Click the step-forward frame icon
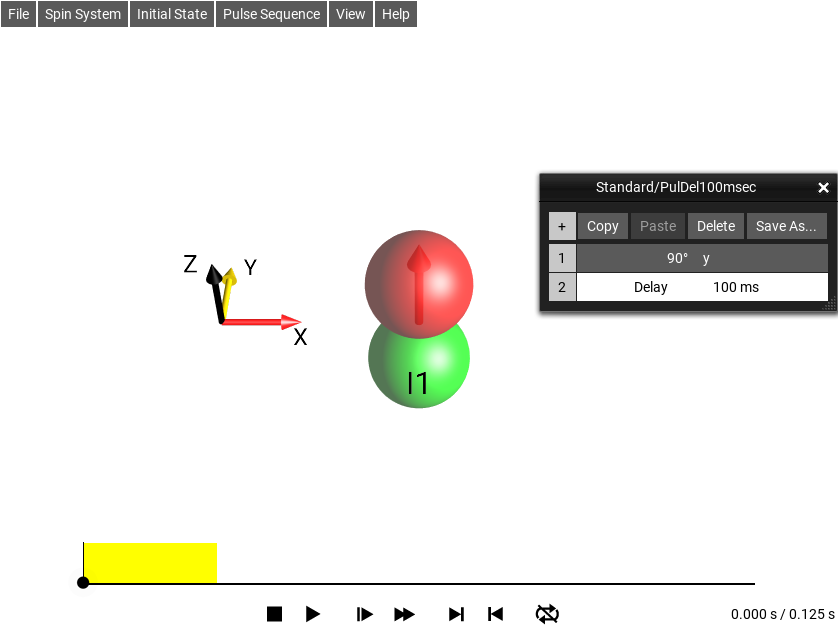This screenshot has width=838, height=628. [365, 614]
